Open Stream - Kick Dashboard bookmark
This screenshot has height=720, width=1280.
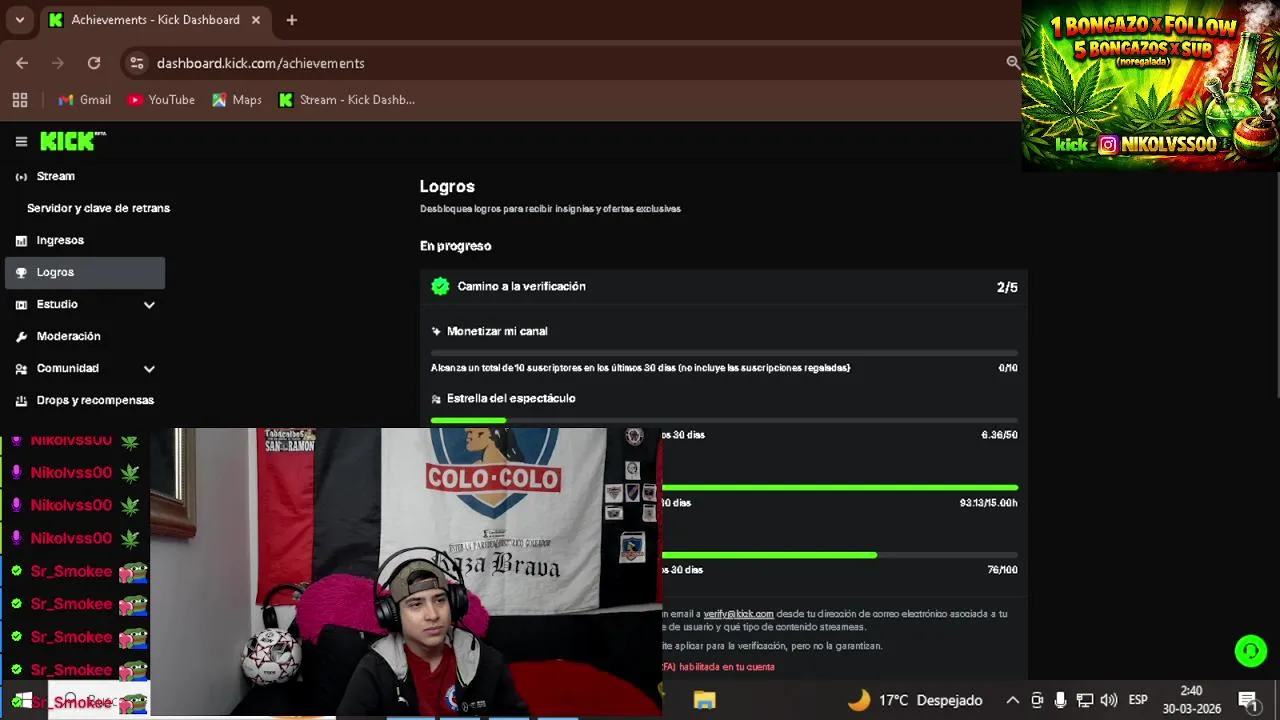[347, 100]
